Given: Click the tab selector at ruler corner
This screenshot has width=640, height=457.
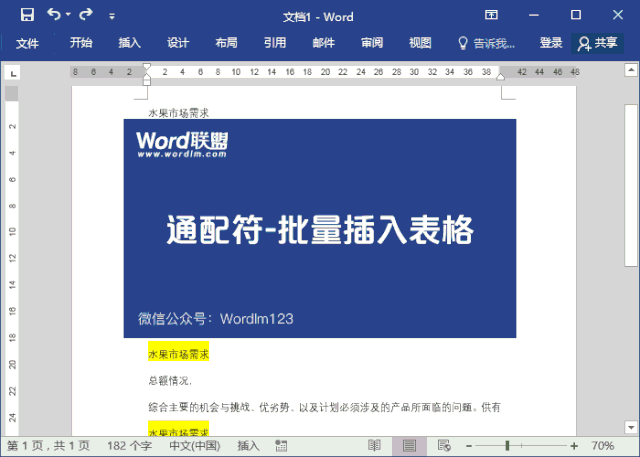Looking at the screenshot, I should tap(13, 73).
